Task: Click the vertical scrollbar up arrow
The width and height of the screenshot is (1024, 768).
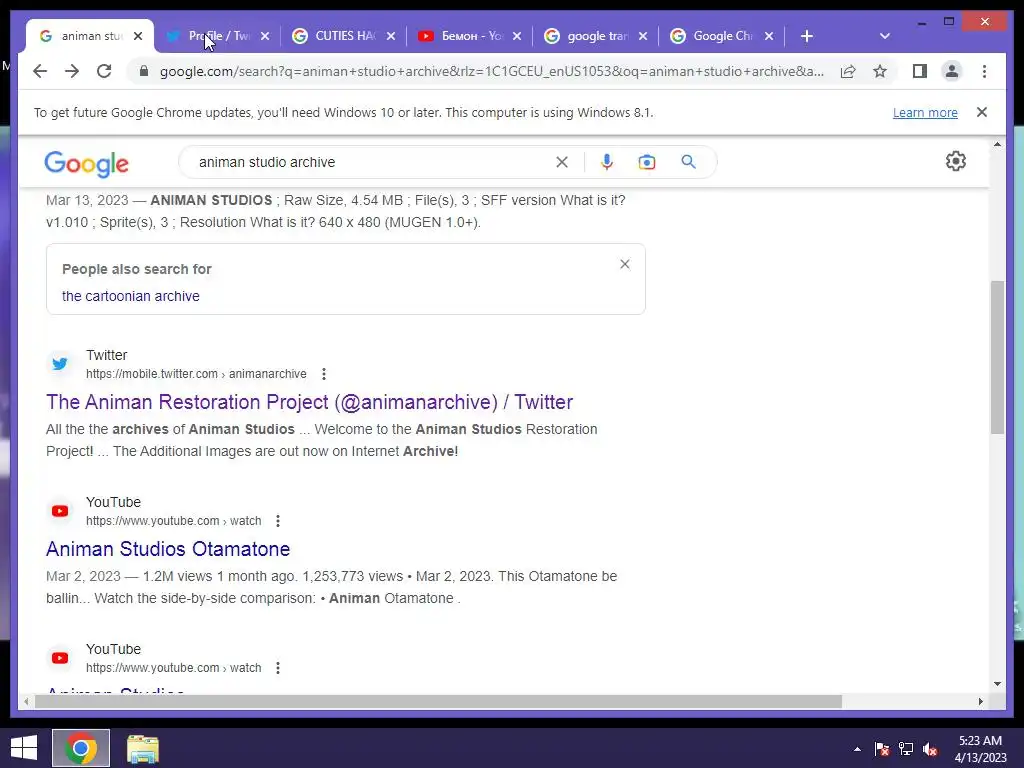Action: pyautogui.click(x=997, y=144)
